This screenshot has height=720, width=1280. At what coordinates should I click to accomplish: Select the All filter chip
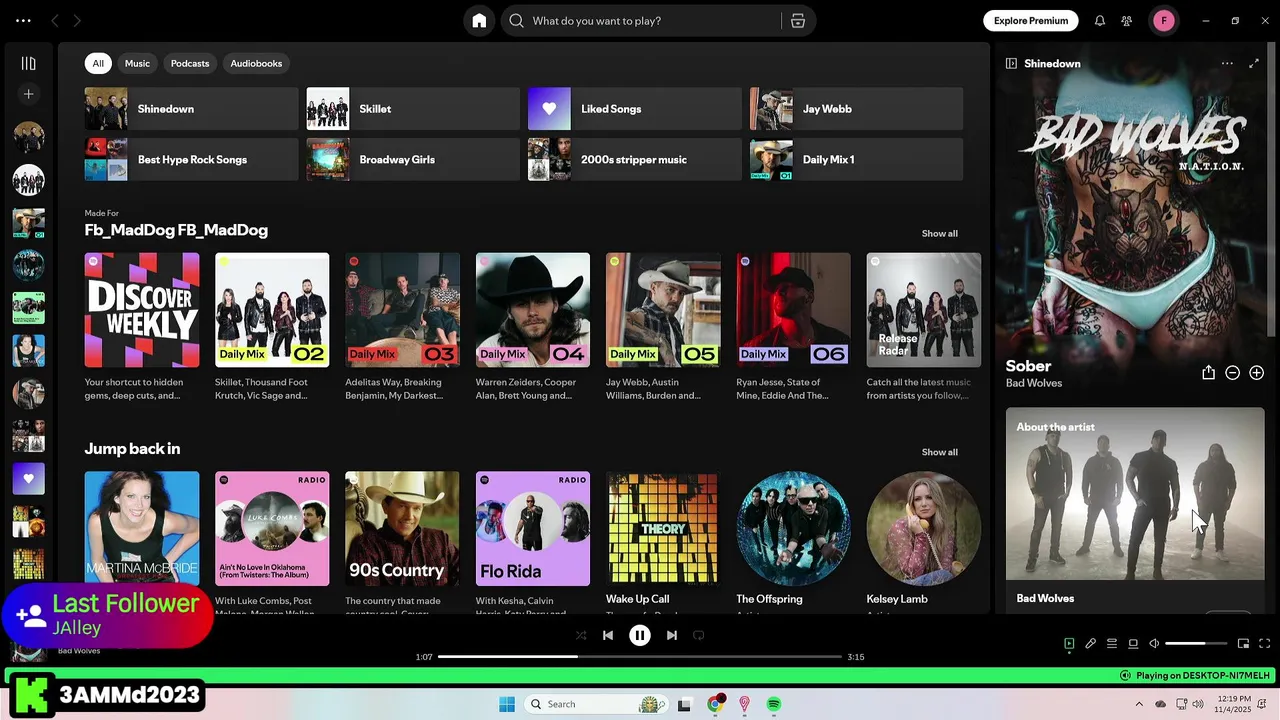98,63
